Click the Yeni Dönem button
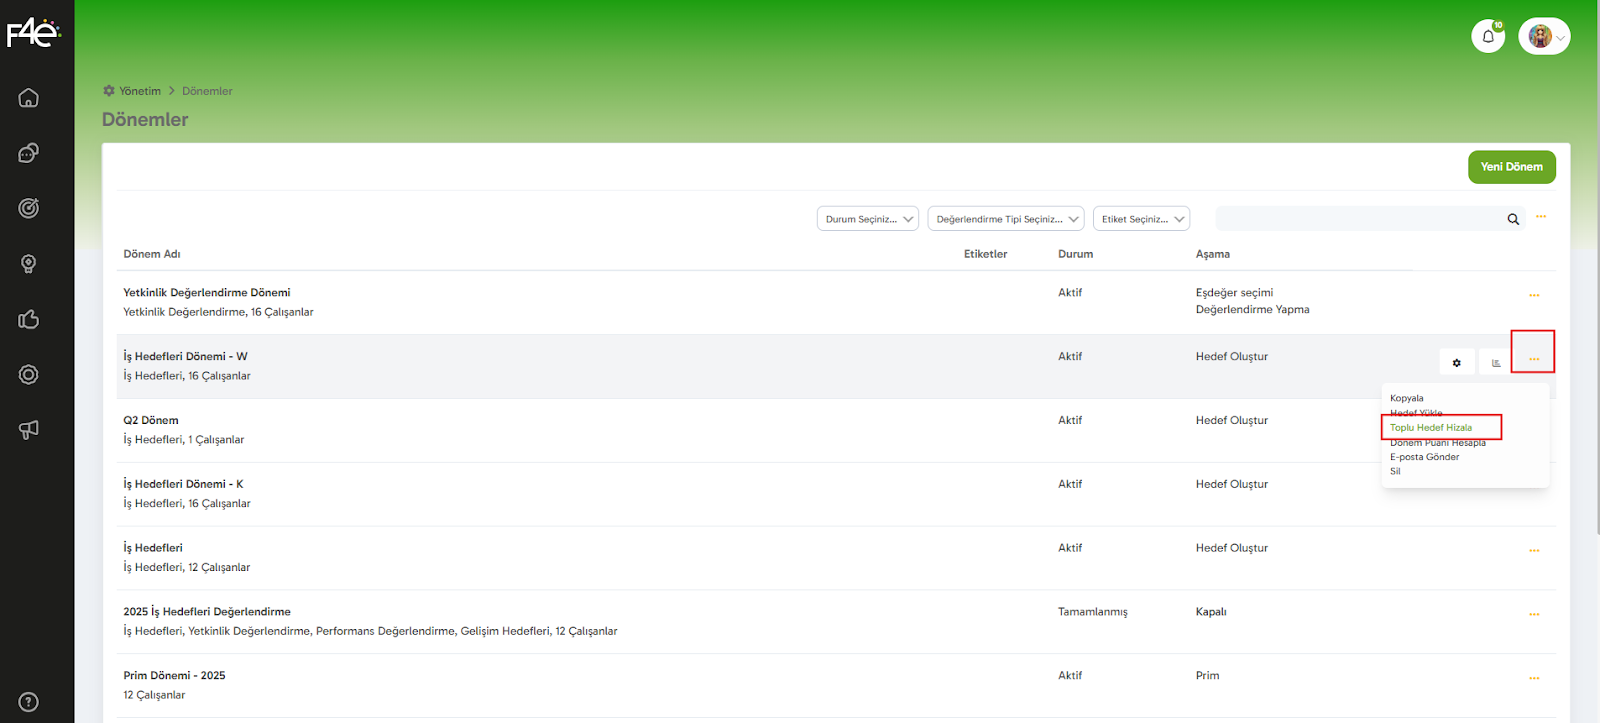The width and height of the screenshot is (1600, 723). tap(1511, 167)
